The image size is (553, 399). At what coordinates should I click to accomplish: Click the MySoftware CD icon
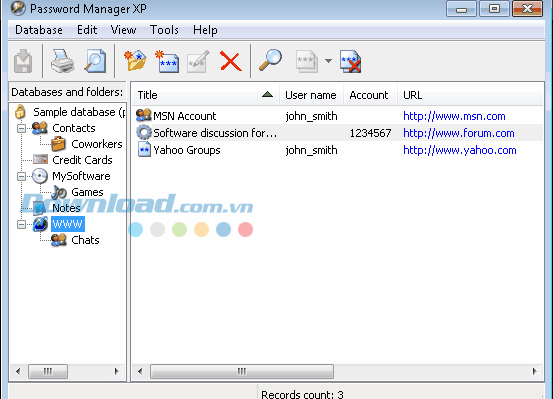tap(40, 176)
